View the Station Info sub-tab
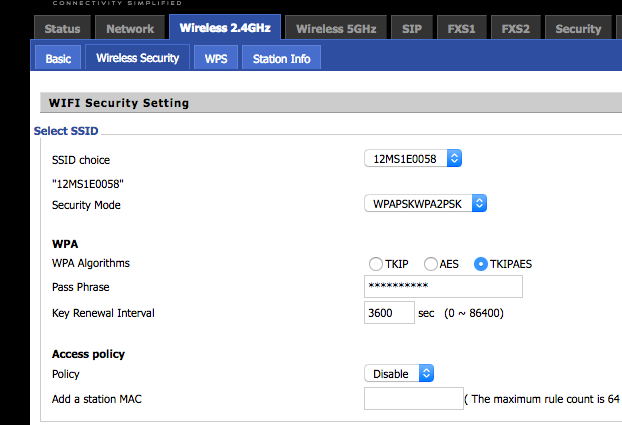 [281, 59]
